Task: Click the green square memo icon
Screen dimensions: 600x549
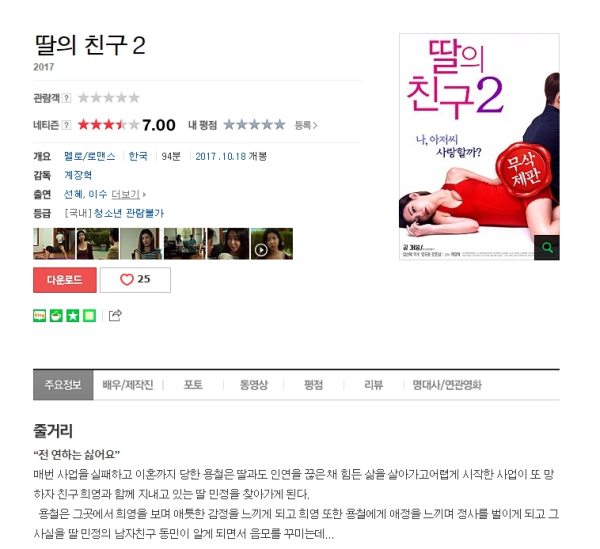Action: [90, 316]
